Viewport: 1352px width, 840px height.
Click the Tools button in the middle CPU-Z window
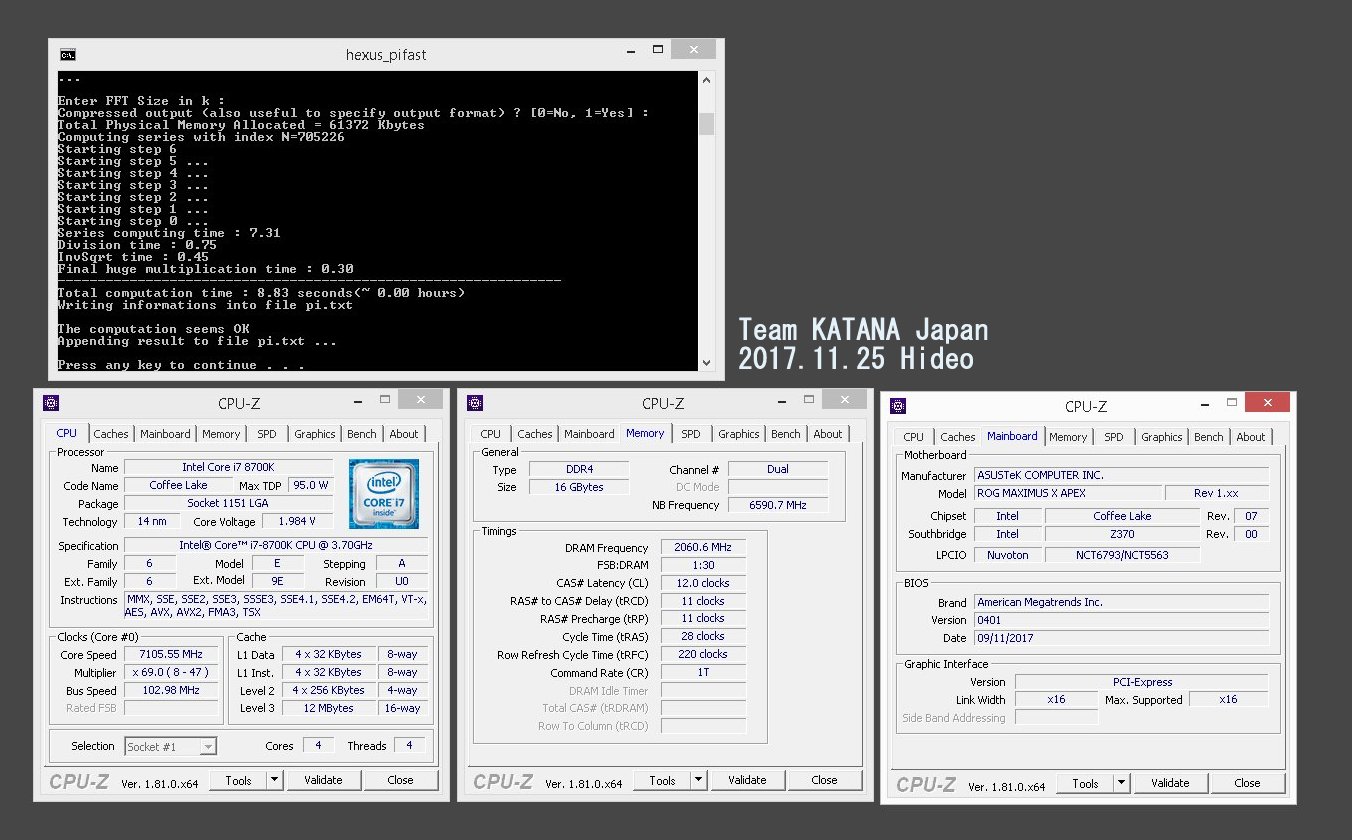point(663,780)
